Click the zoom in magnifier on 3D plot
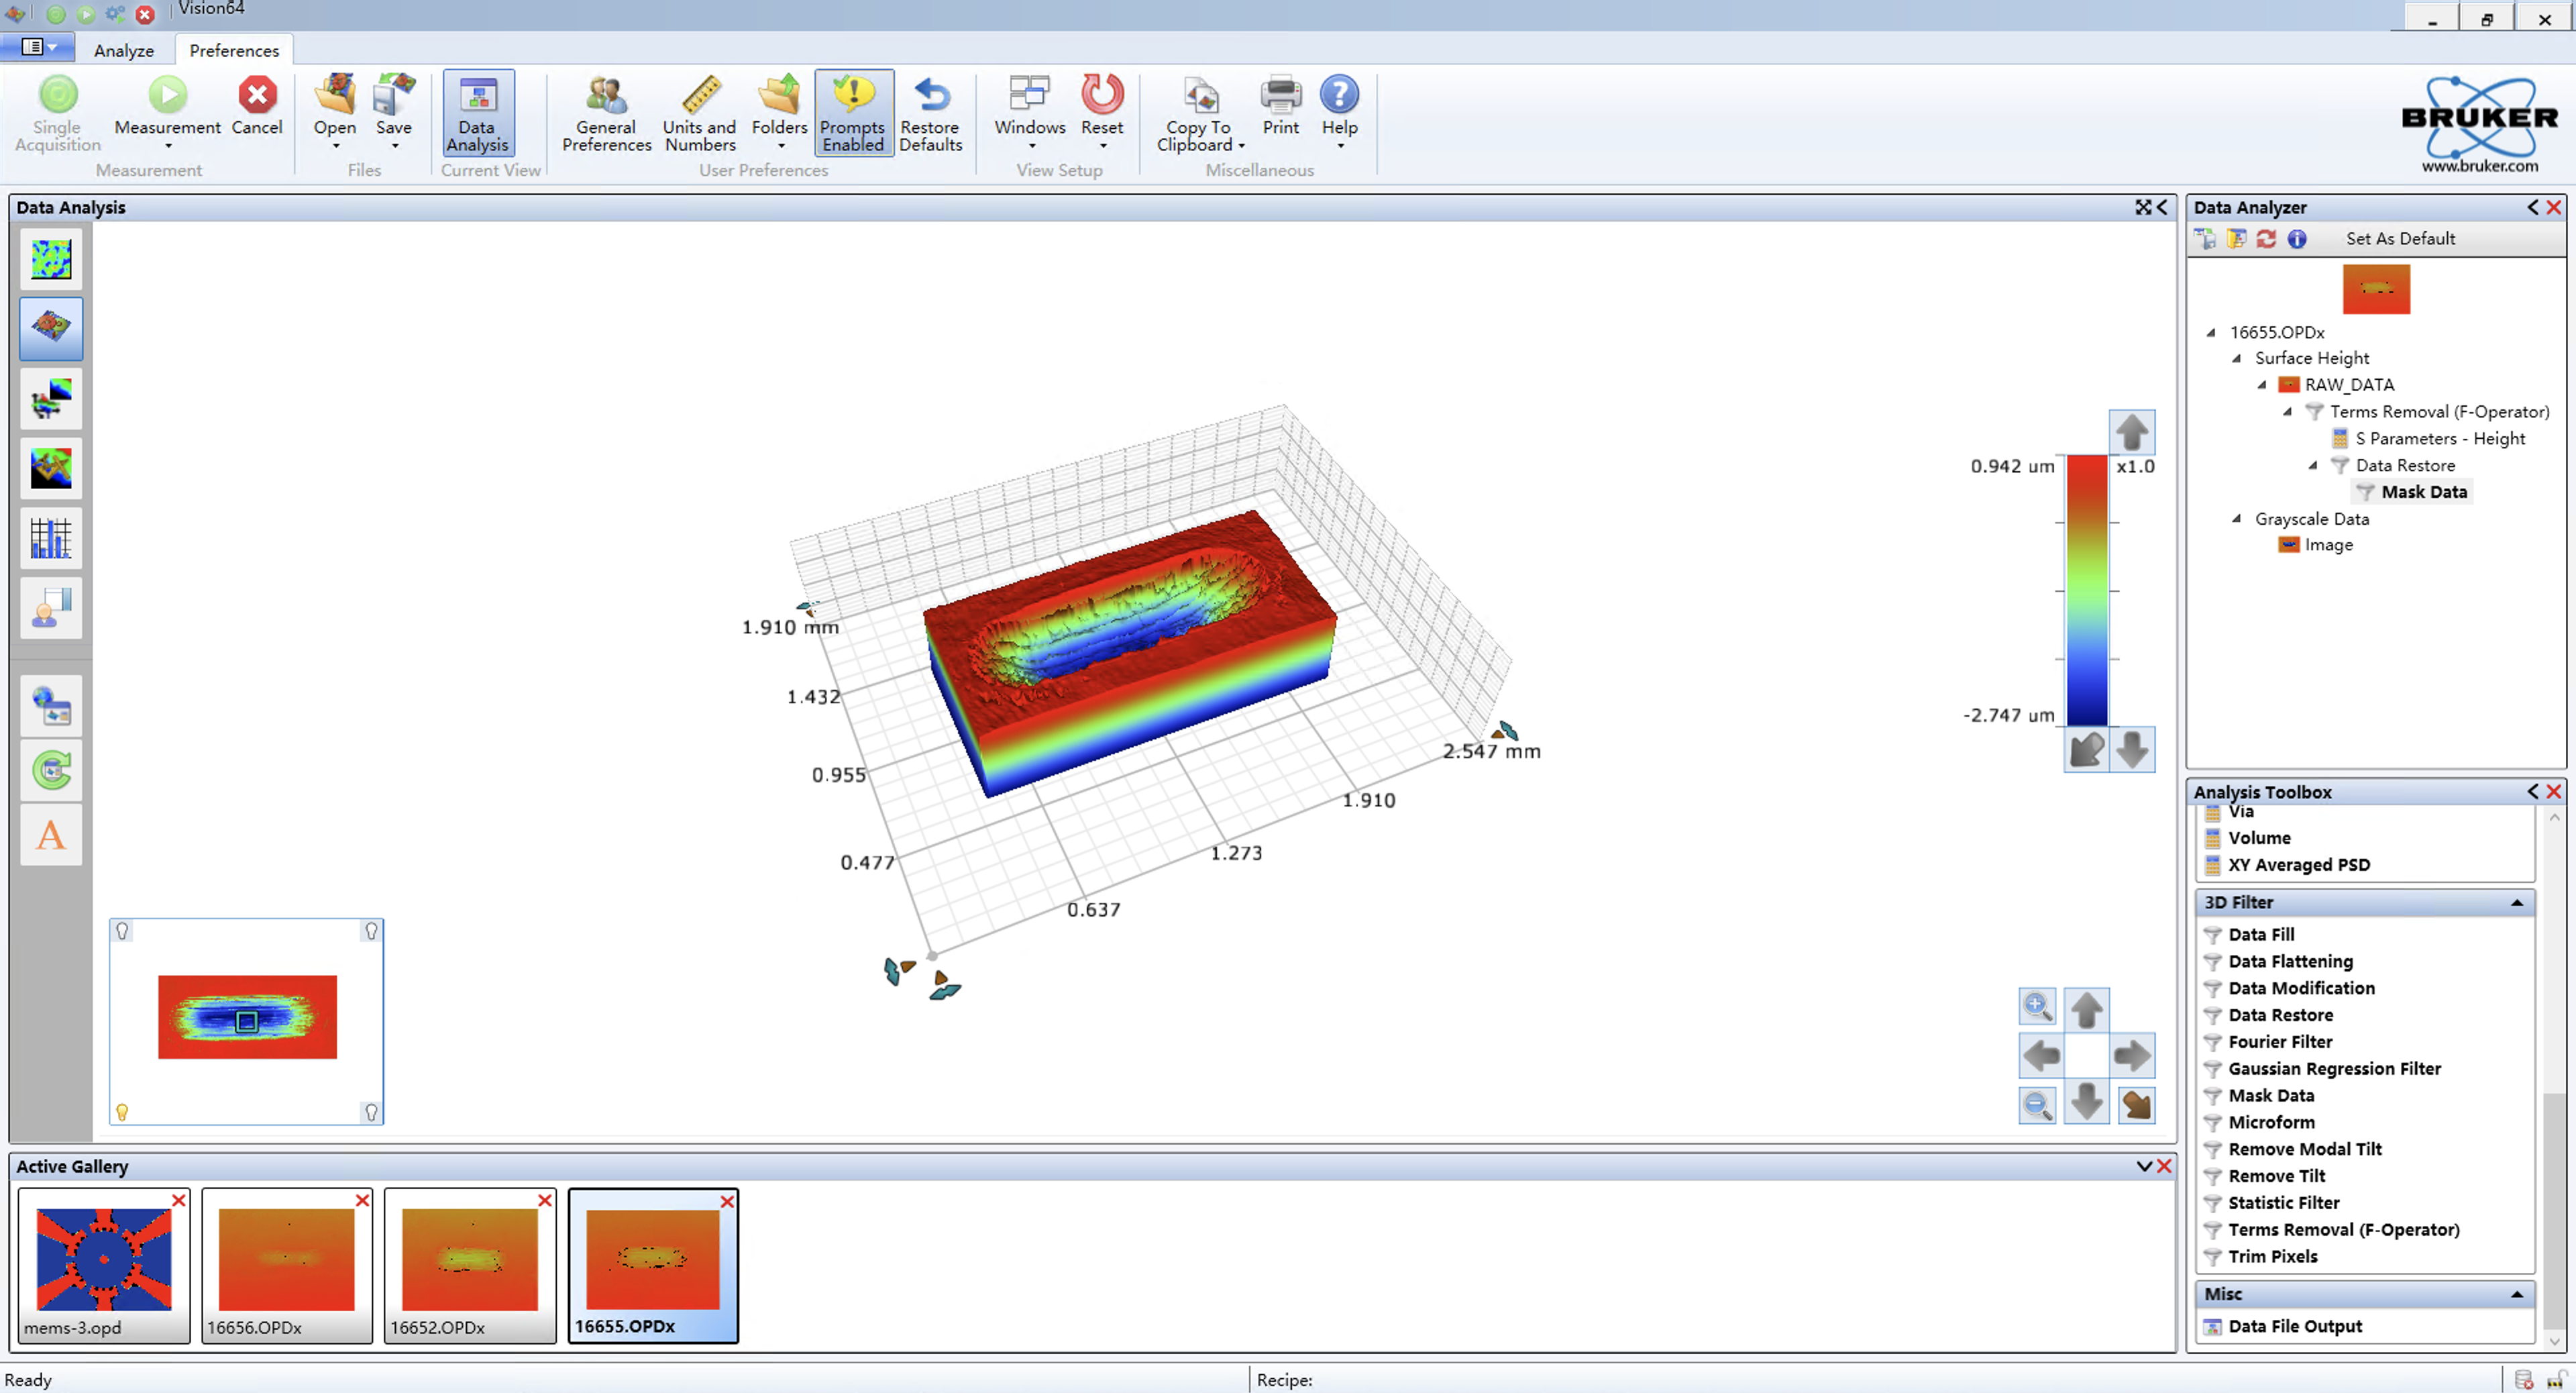The width and height of the screenshot is (2576, 1393). point(2037,1007)
